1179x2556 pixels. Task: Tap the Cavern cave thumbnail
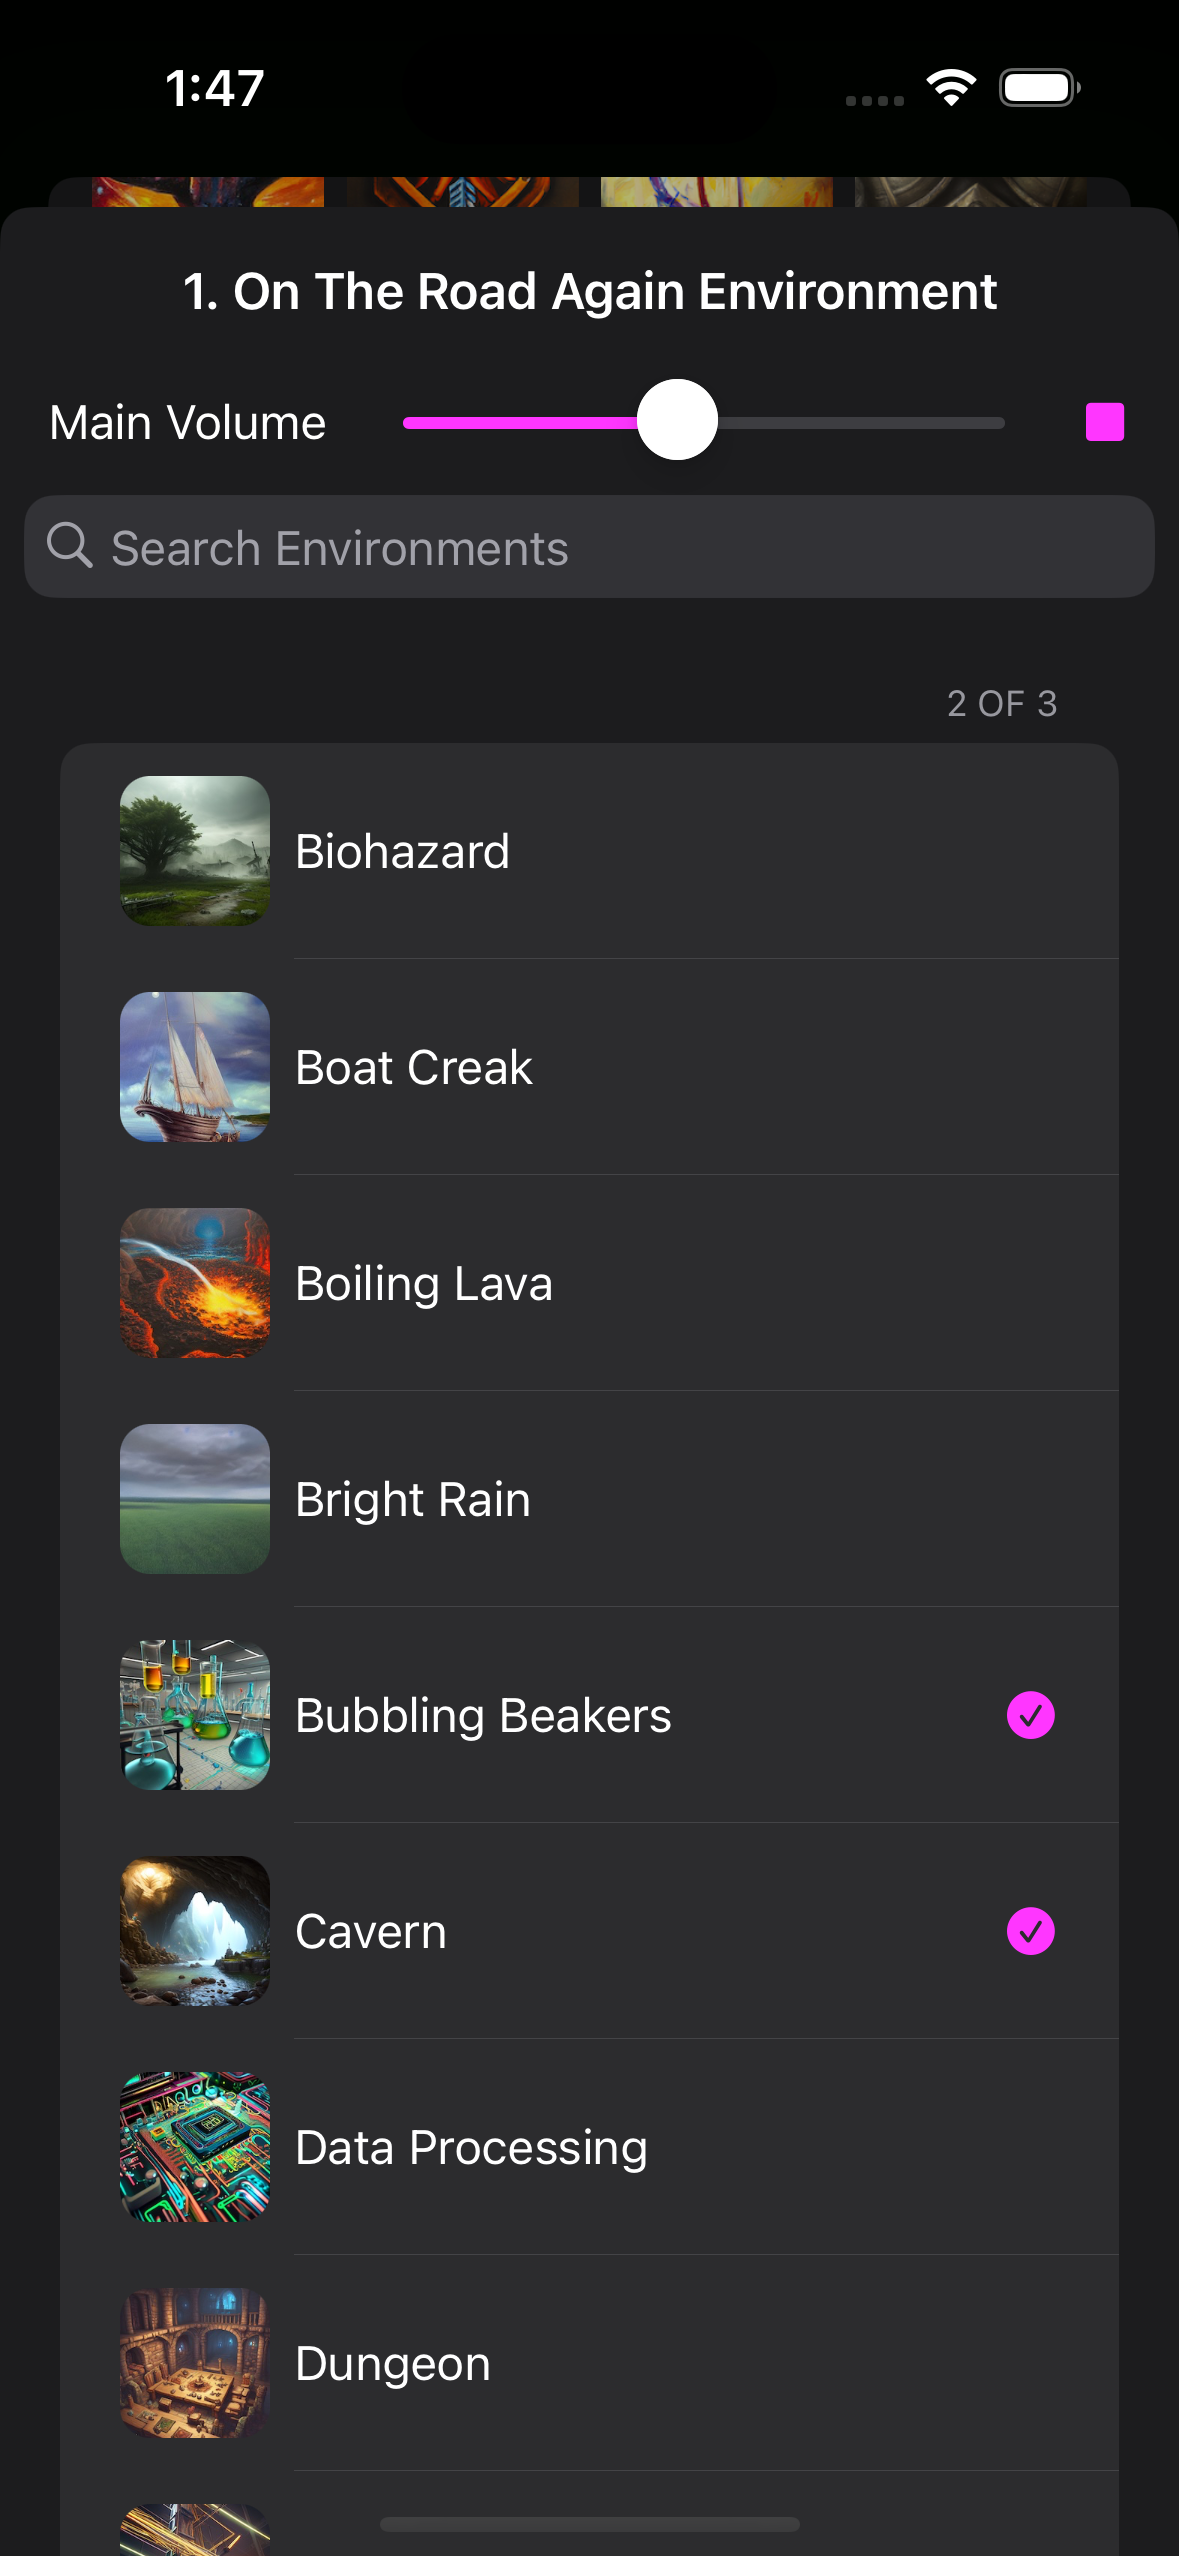[x=195, y=1931]
